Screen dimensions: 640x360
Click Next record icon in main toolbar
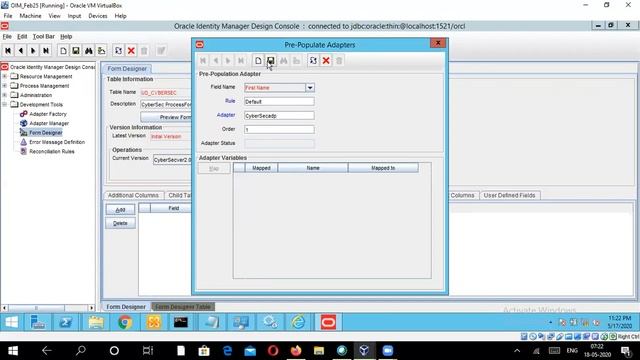tap(33, 51)
